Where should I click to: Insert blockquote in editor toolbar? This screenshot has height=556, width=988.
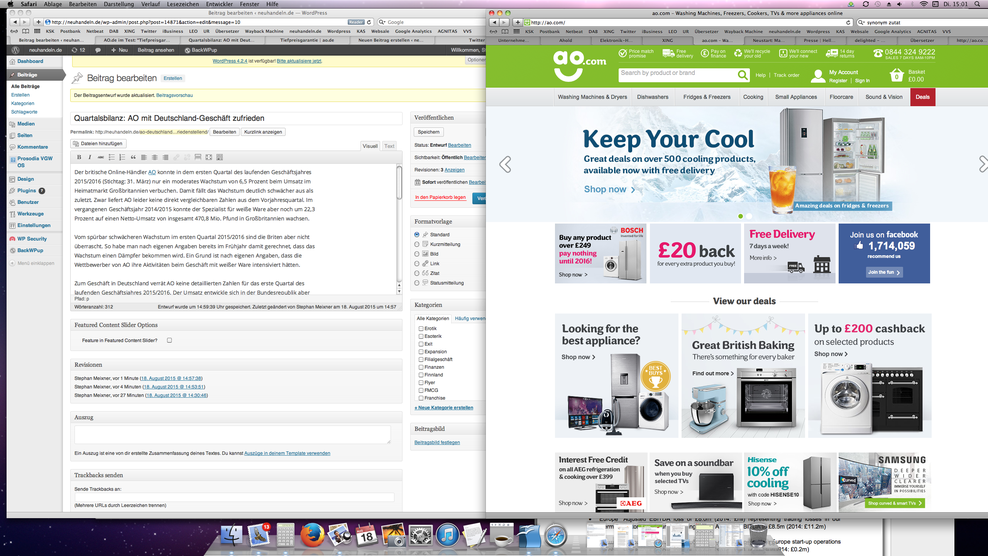(133, 157)
